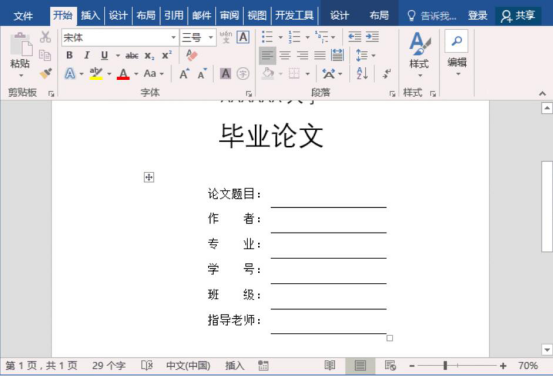Image resolution: width=554 pixels, height=376 pixels.
Task: Justify paragraph text
Action: pyautogui.click(x=320, y=55)
